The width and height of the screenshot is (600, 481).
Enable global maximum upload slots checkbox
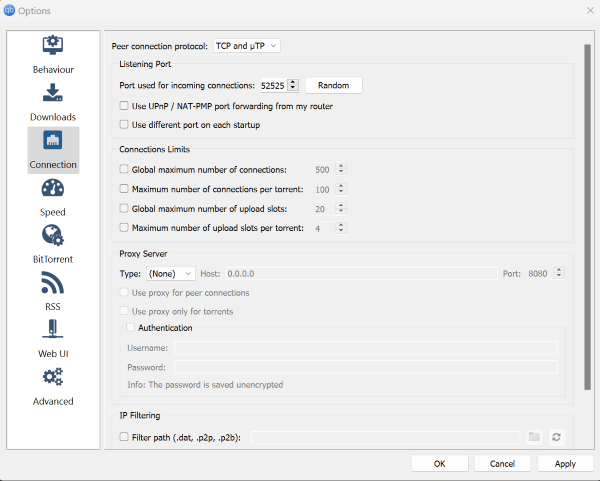(x=124, y=208)
